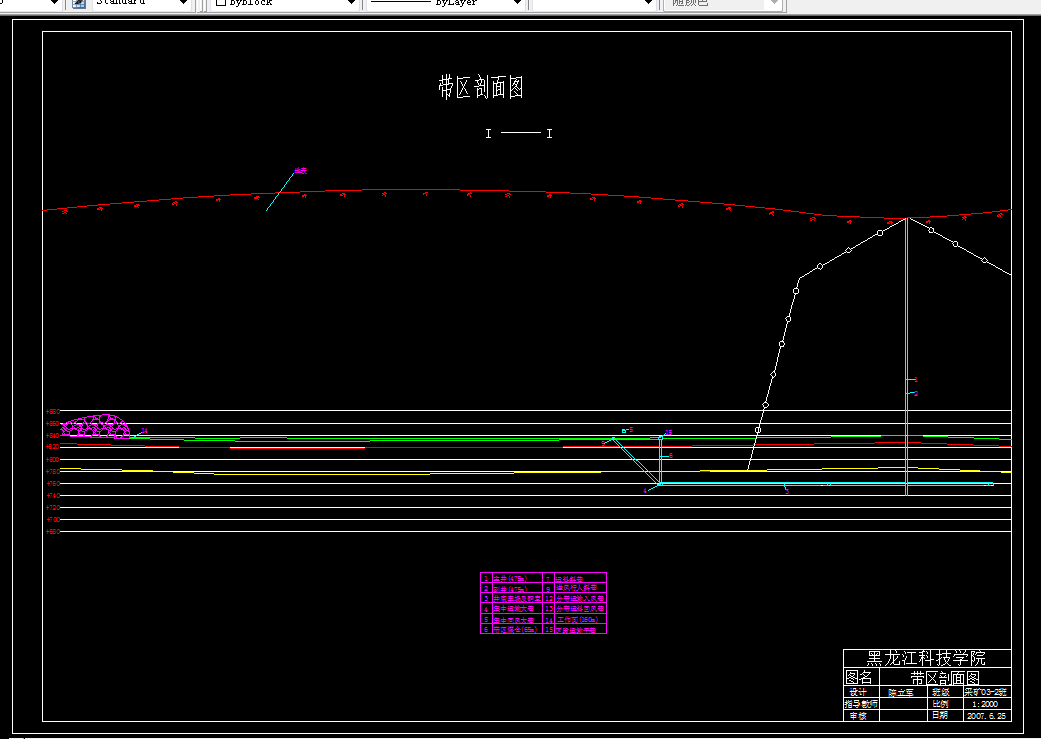Click the +880 elevation label

click(52, 412)
